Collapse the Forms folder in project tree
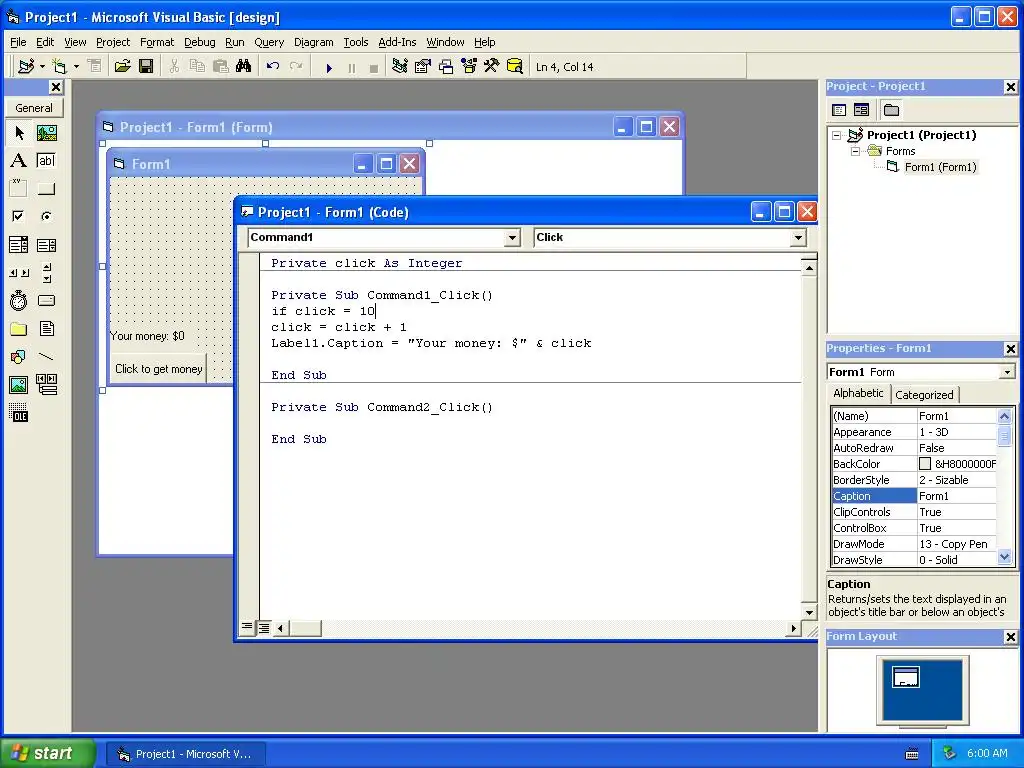Image resolution: width=1024 pixels, height=768 pixels. point(855,151)
